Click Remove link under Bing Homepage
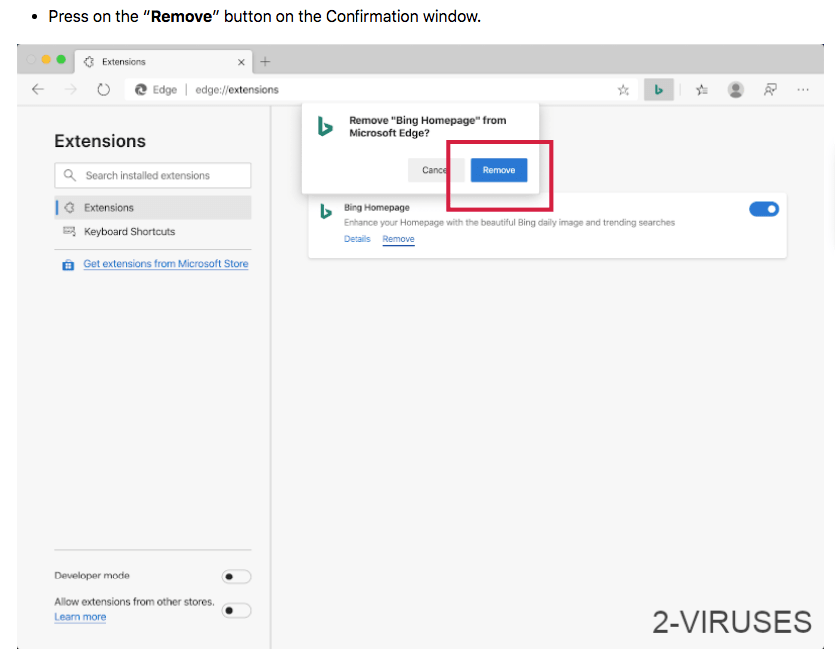This screenshot has width=835, height=660. click(x=398, y=239)
